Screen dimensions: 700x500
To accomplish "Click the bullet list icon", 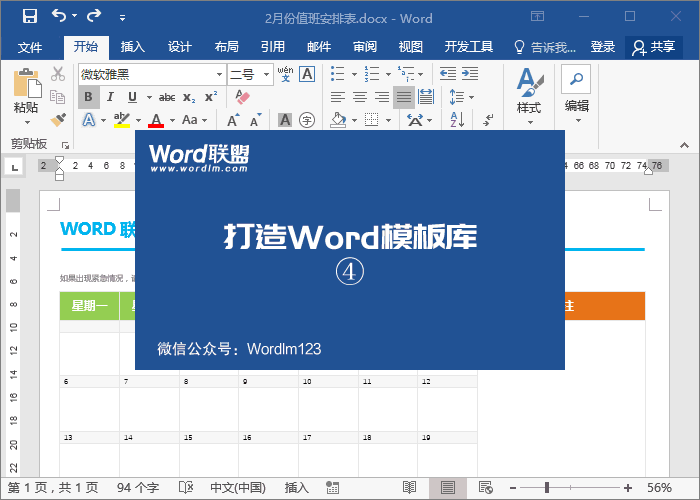I will pos(338,74).
